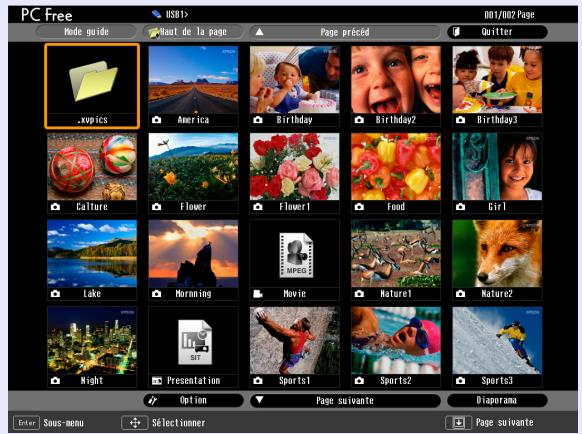Viewport: 582px width, 434px height.
Task: Open the .xvpics folder icon
Action: (x=93, y=81)
